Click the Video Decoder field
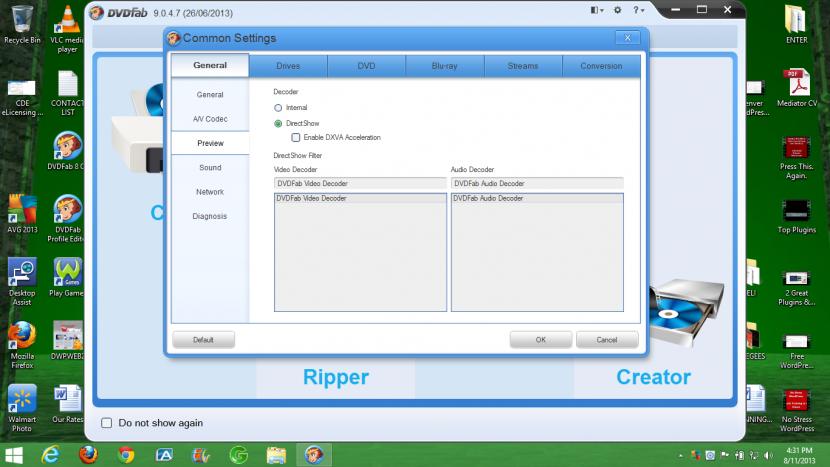 click(x=360, y=184)
